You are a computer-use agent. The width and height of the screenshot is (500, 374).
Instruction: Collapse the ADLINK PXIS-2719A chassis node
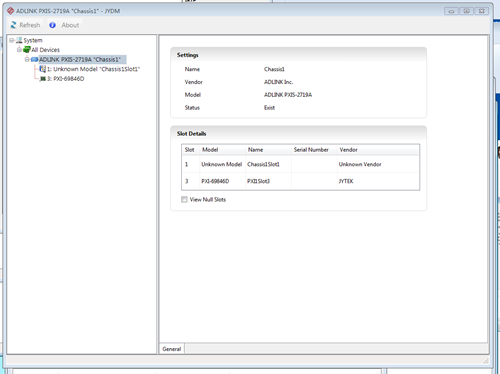point(27,60)
